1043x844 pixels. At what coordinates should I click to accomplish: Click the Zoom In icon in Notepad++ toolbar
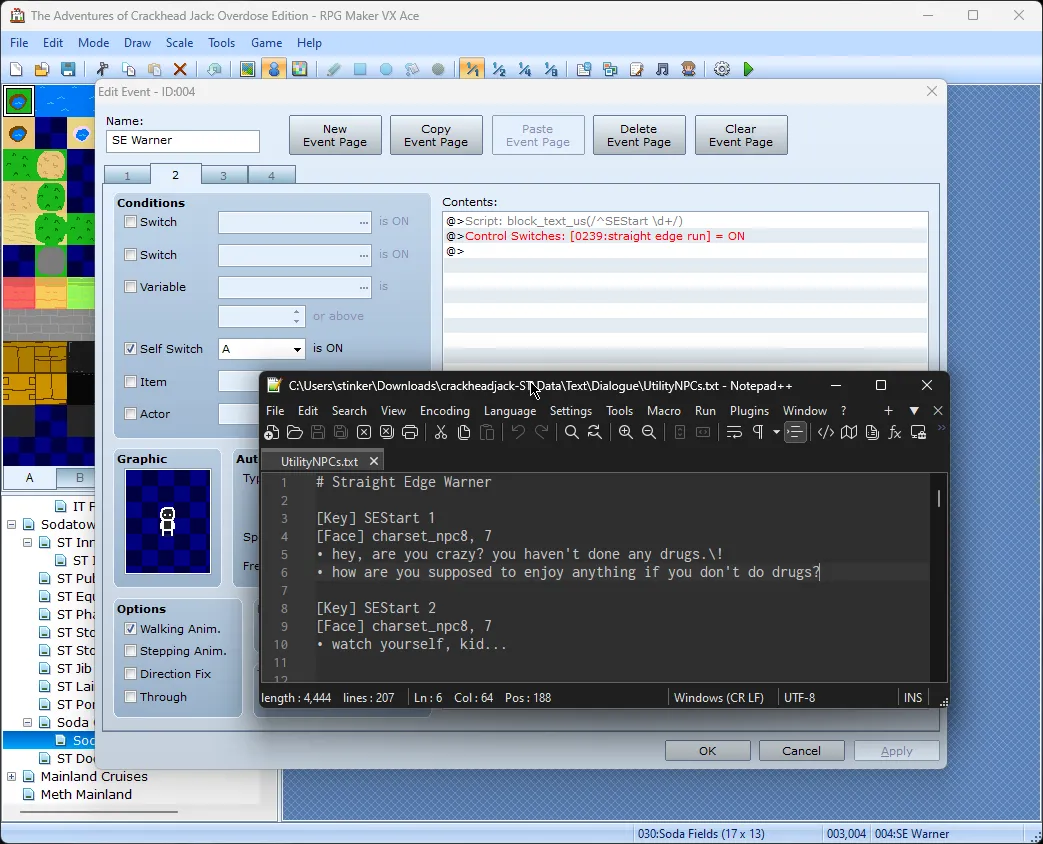626,432
